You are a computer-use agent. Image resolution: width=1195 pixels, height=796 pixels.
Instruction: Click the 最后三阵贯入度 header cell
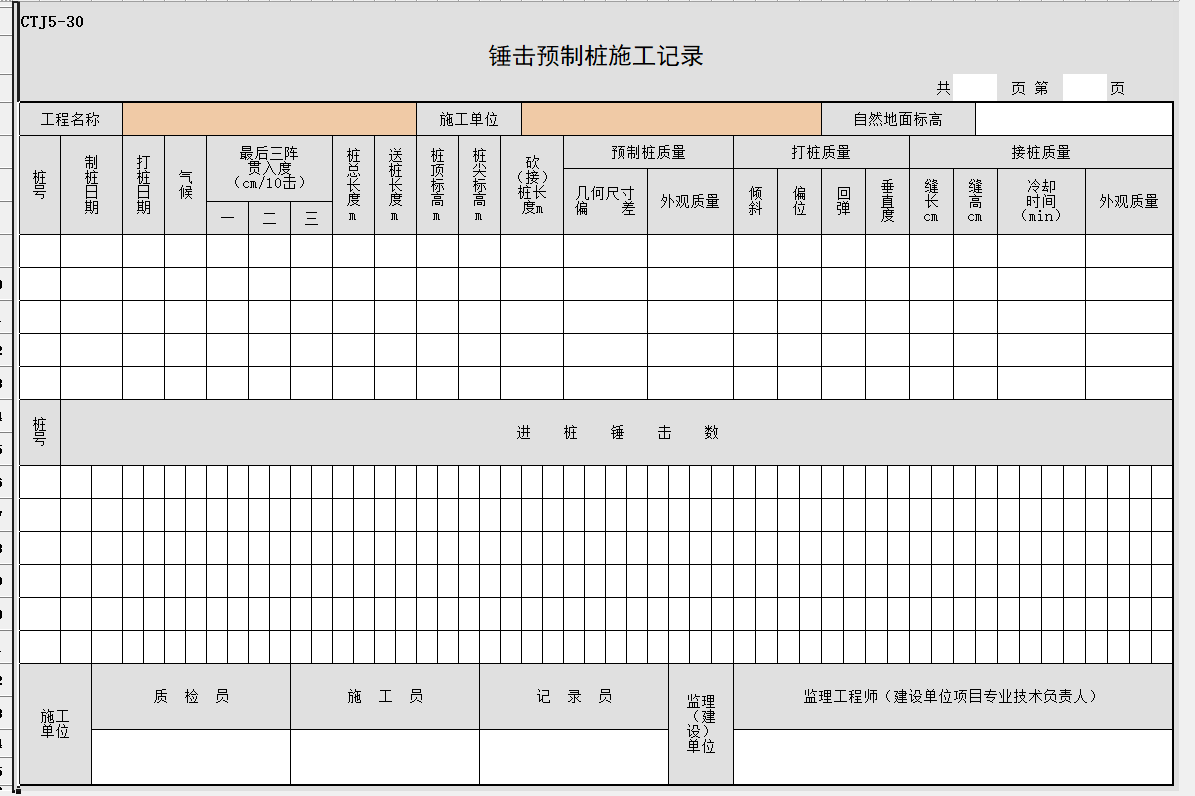click(x=269, y=168)
